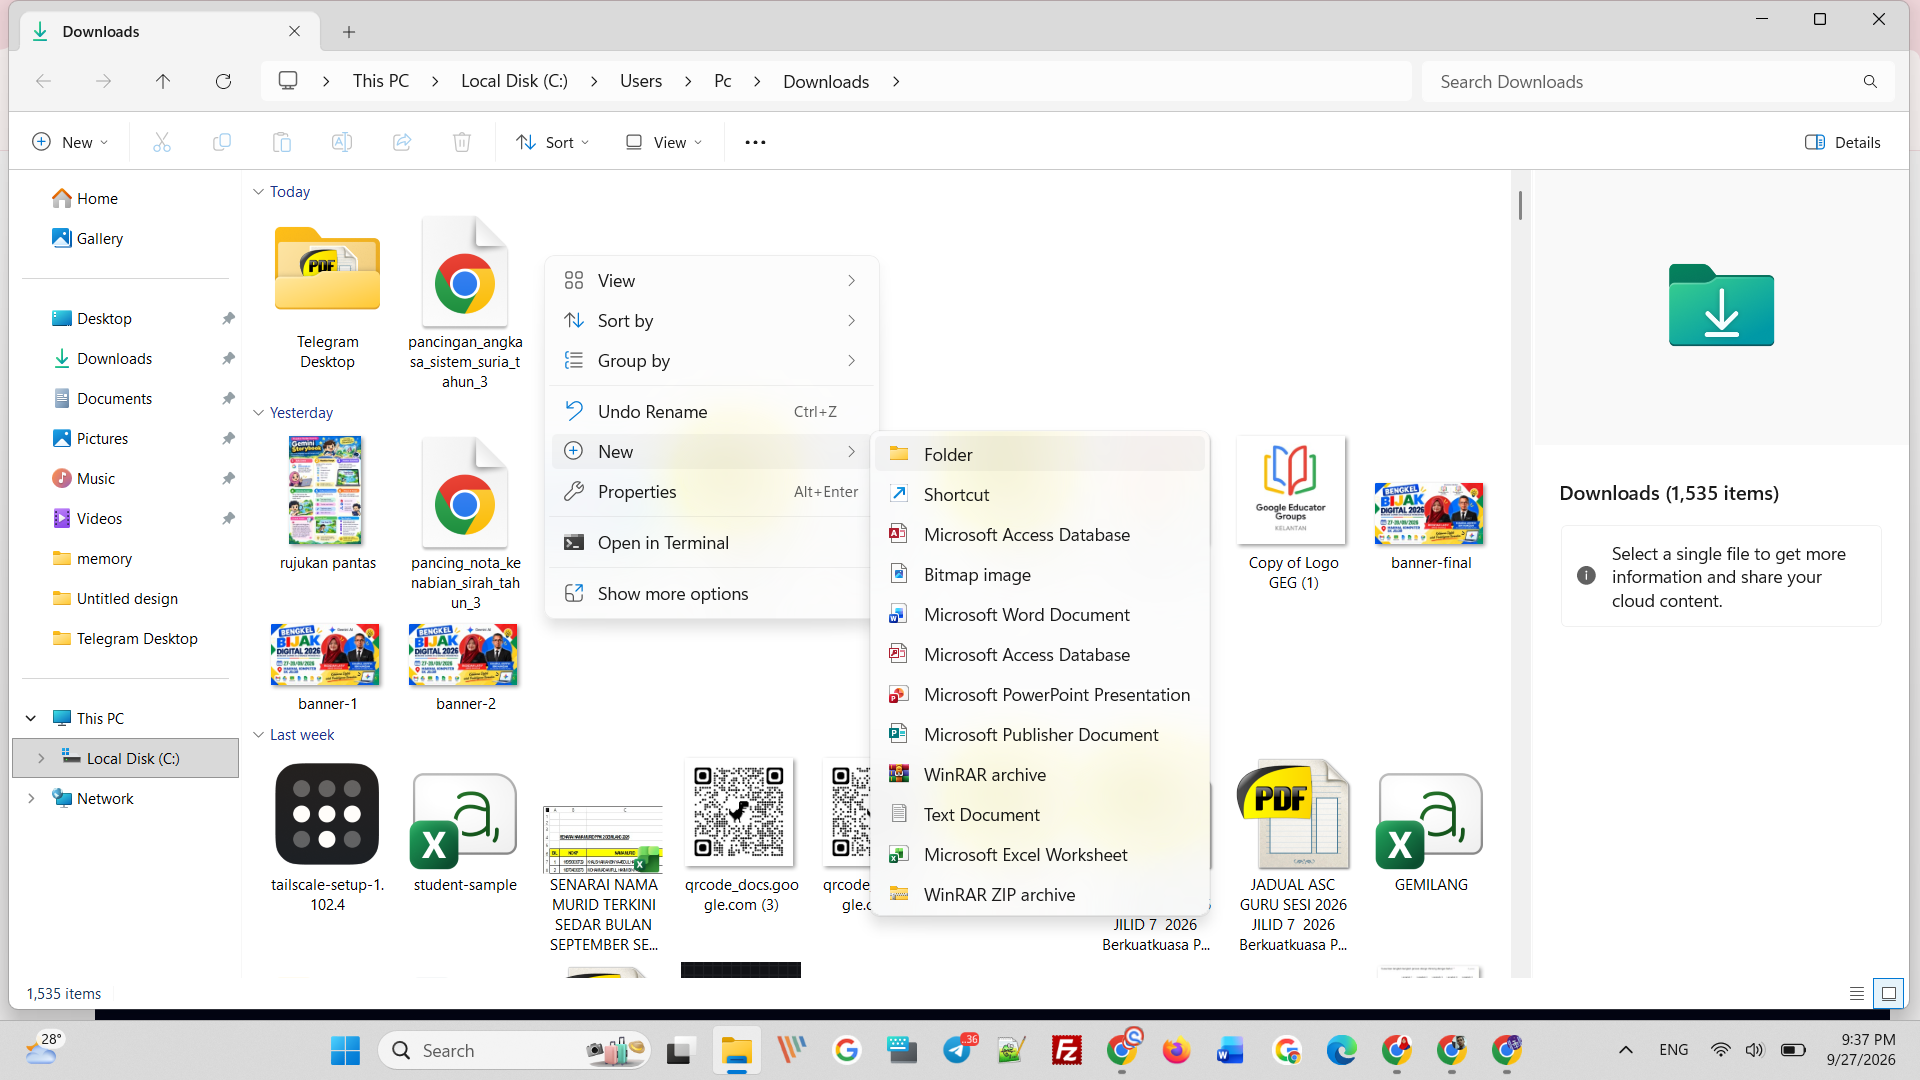
Task: Open the See more ellipsis menu
Action: 755,142
